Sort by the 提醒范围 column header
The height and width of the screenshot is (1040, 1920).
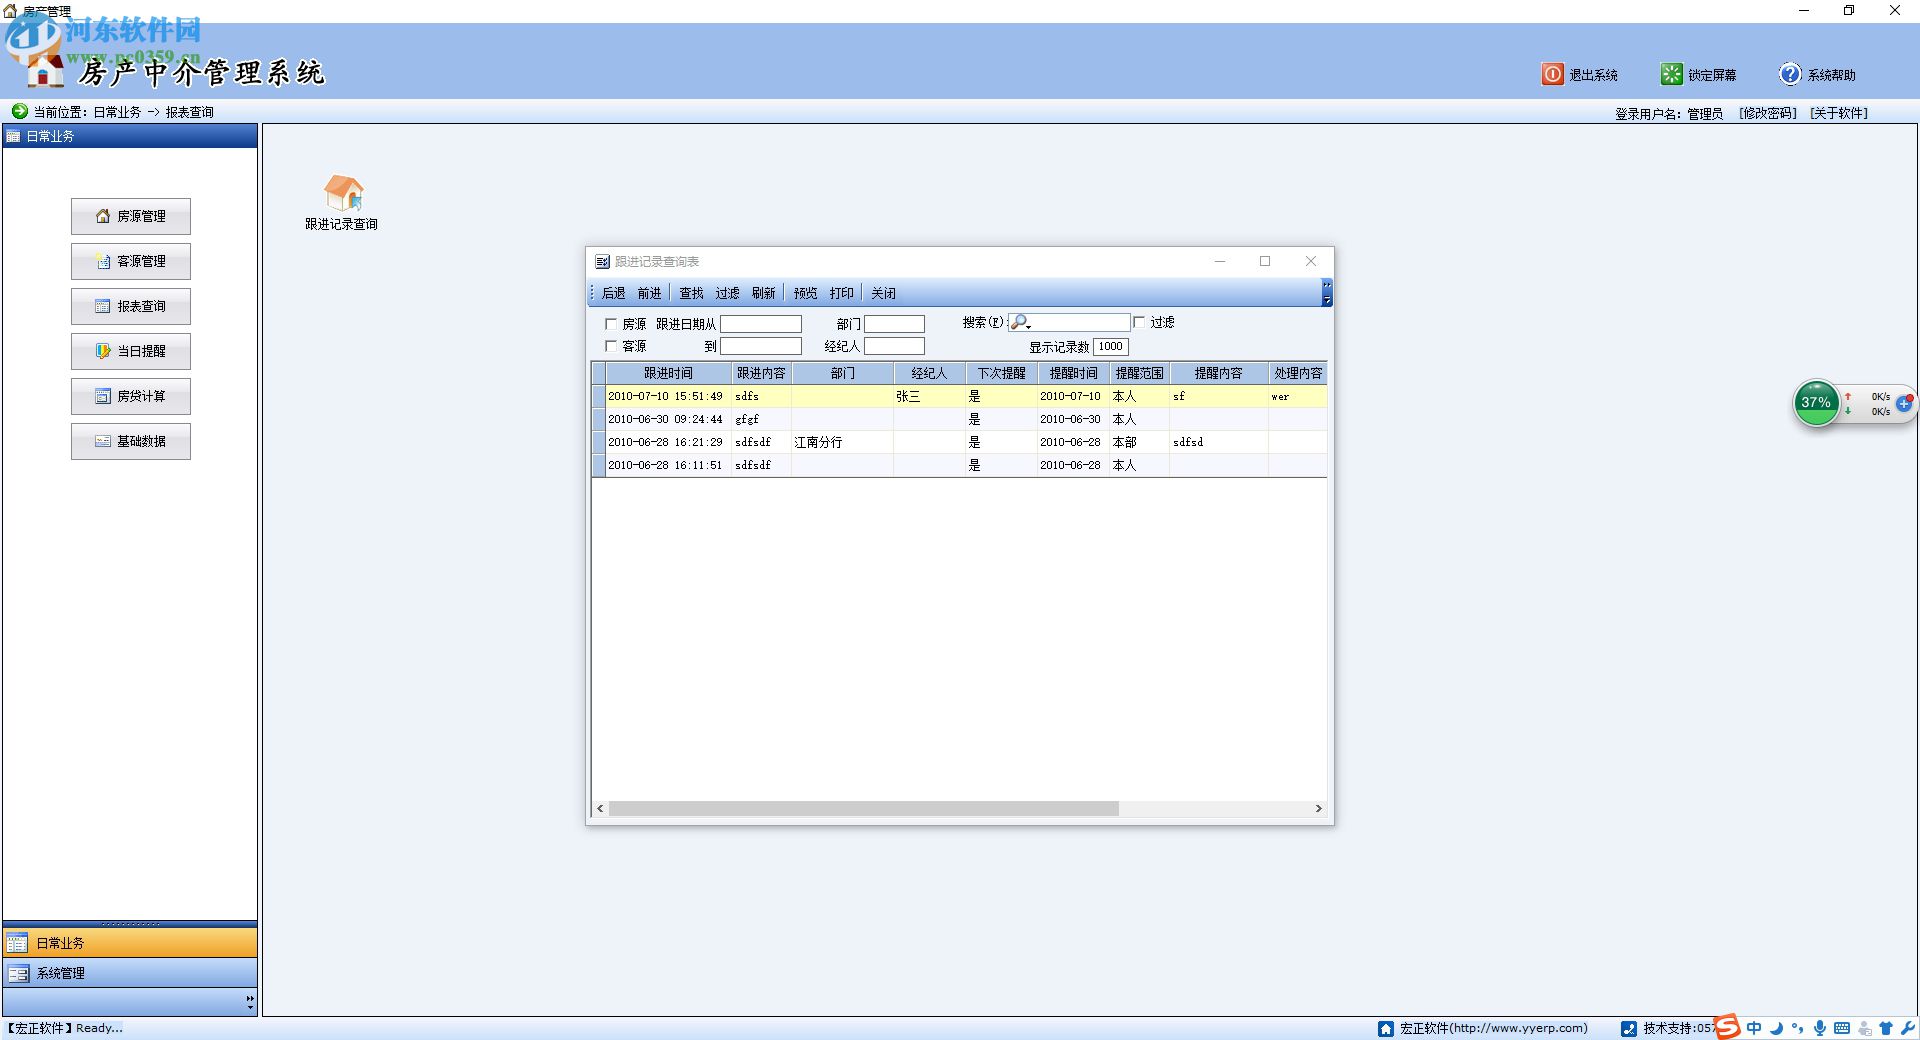point(1139,373)
